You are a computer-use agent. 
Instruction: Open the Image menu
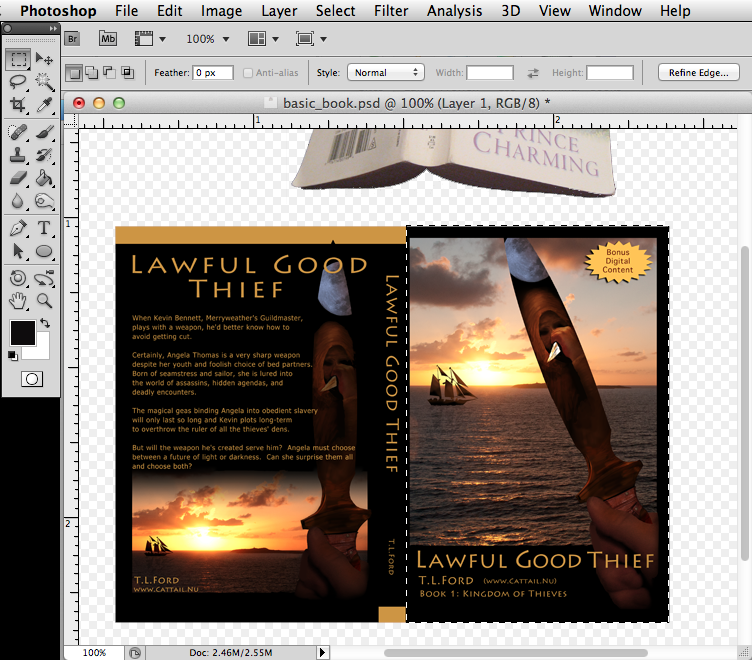(221, 11)
